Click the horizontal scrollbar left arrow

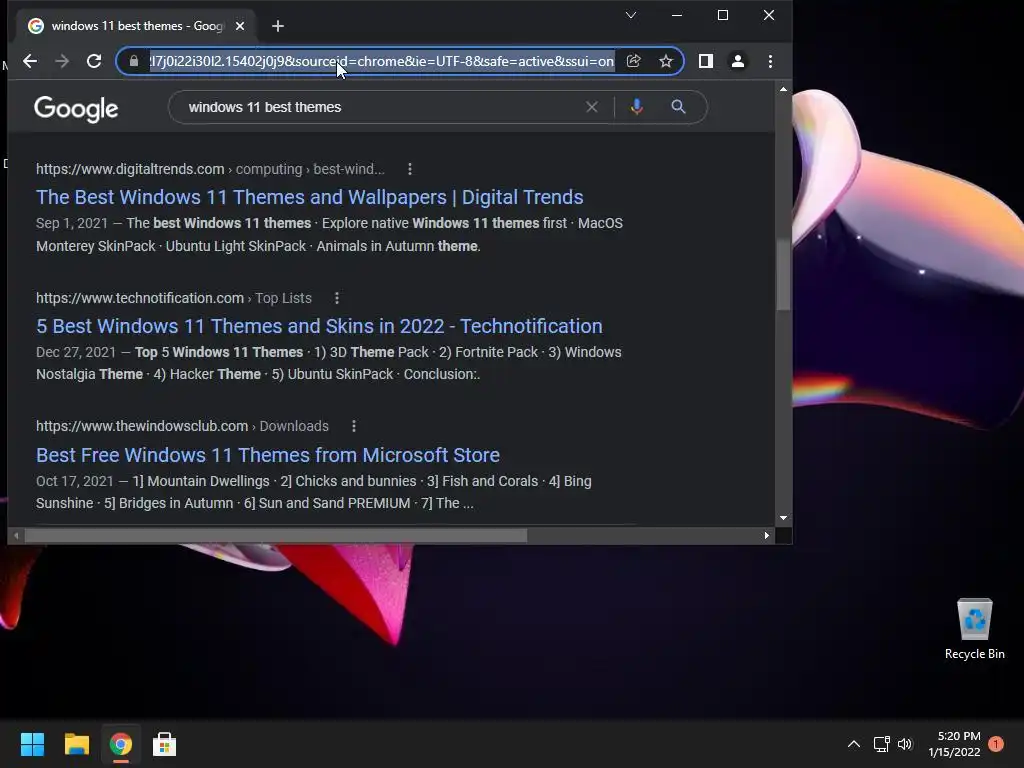16,536
